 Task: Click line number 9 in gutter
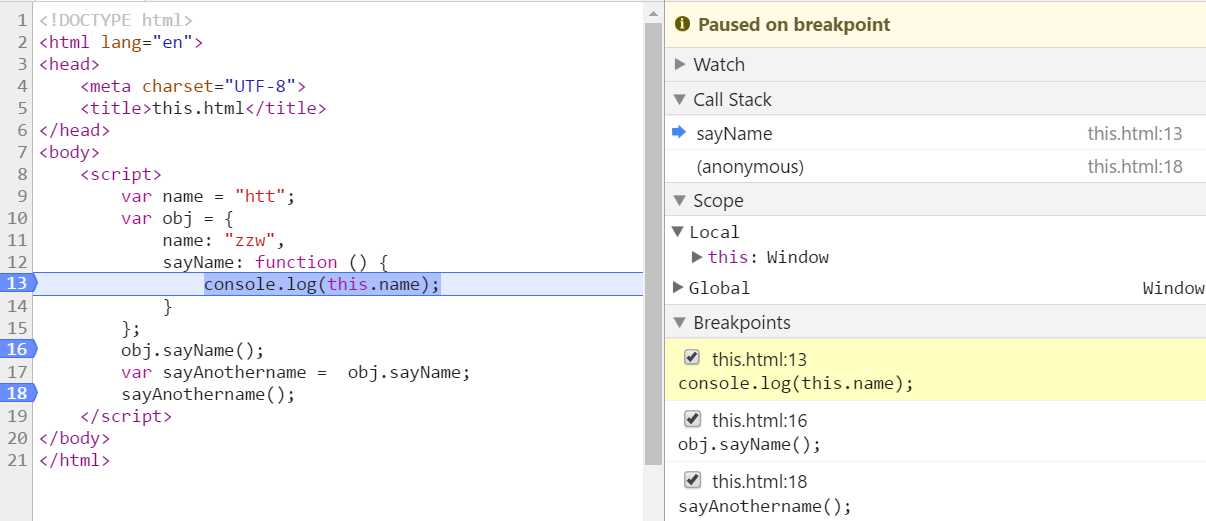coord(21,196)
